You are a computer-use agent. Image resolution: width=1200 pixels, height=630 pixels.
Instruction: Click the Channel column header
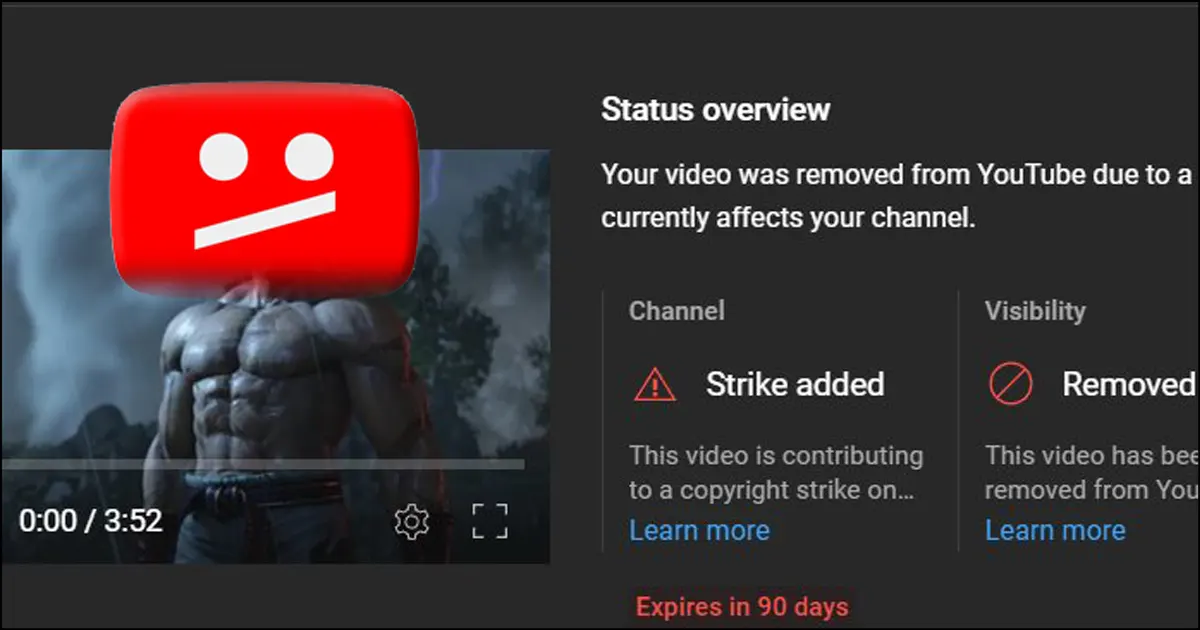[x=677, y=311]
